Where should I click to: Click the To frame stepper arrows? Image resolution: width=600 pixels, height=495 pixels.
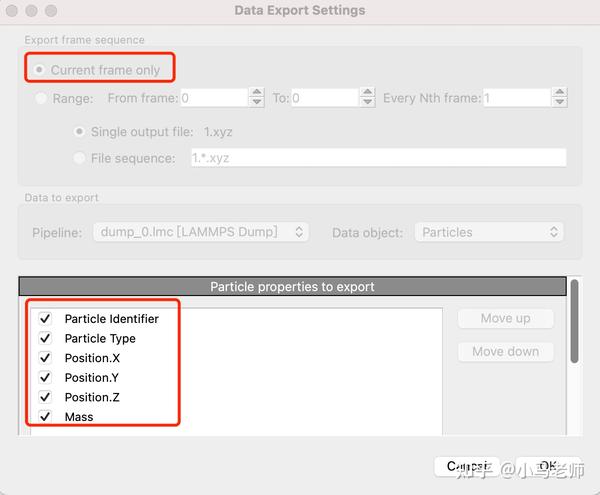368,98
